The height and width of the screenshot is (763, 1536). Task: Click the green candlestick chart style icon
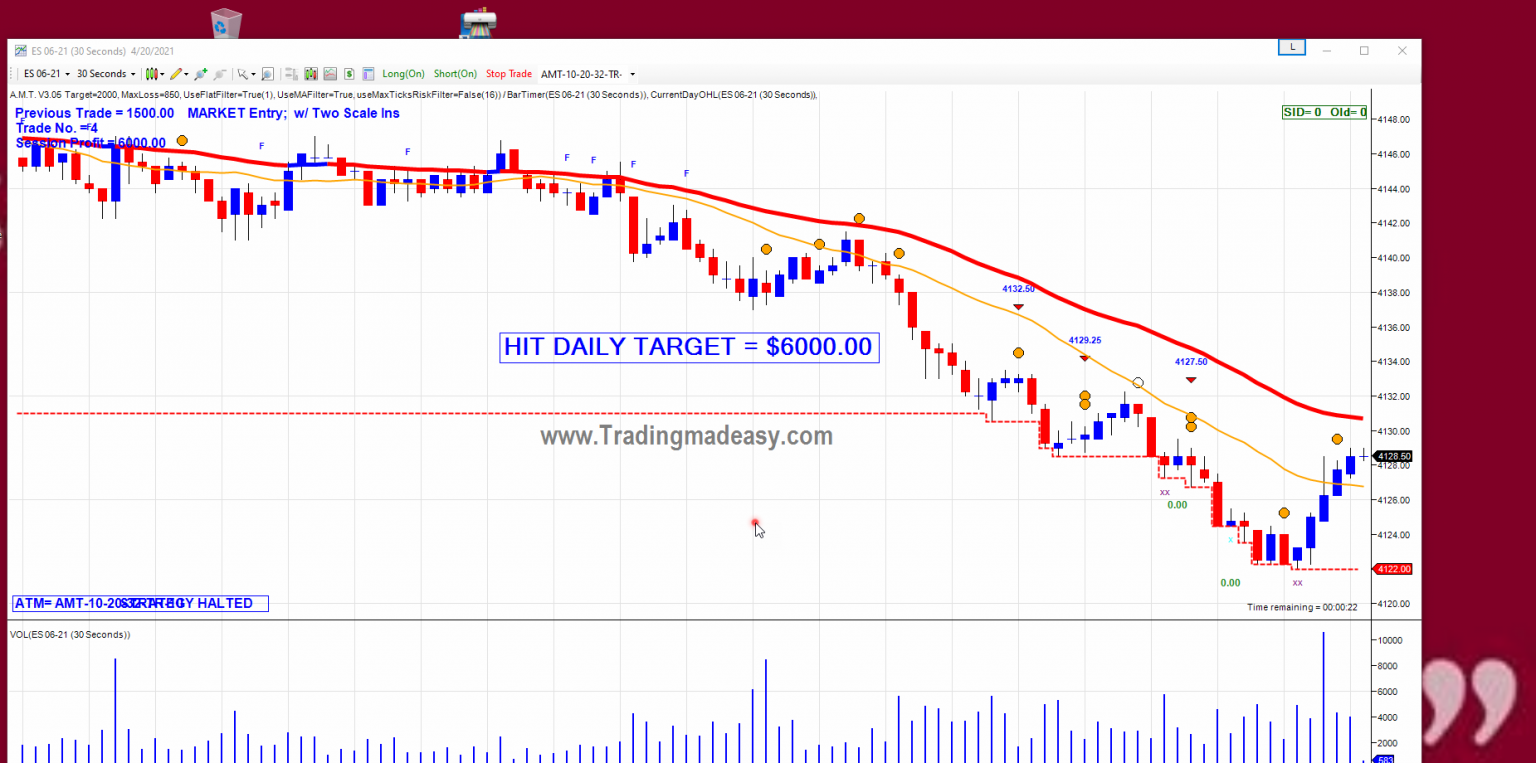(x=311, y=73)
